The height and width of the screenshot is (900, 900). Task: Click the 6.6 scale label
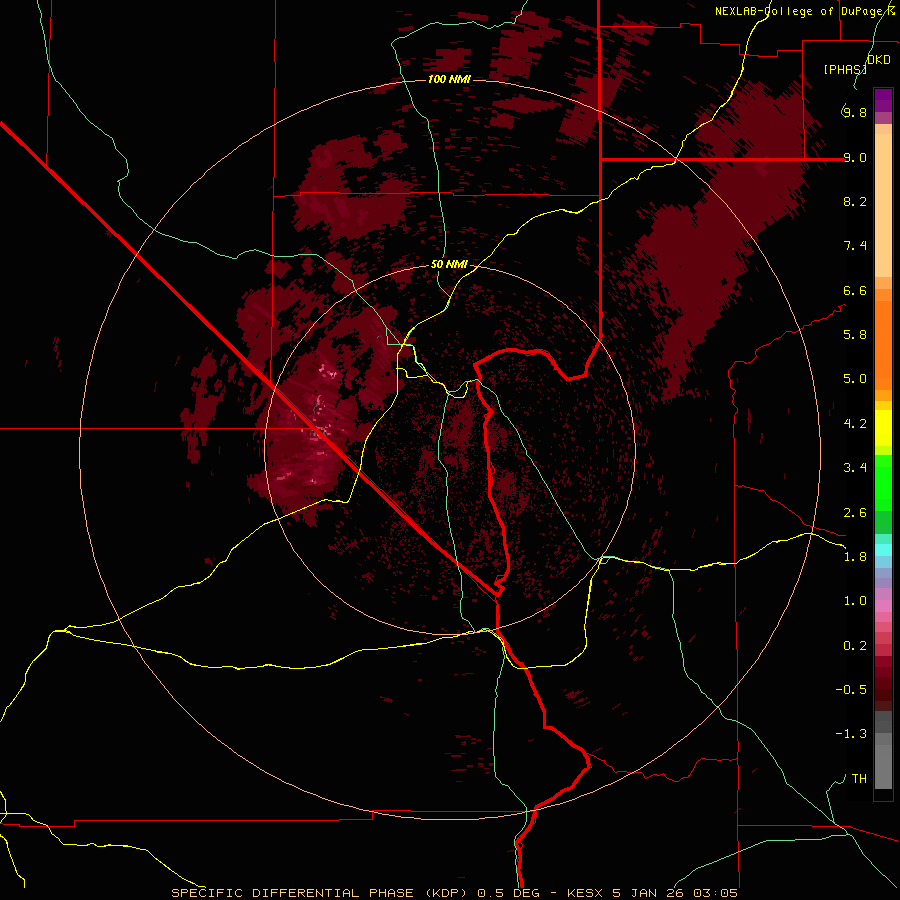[855, 290]
